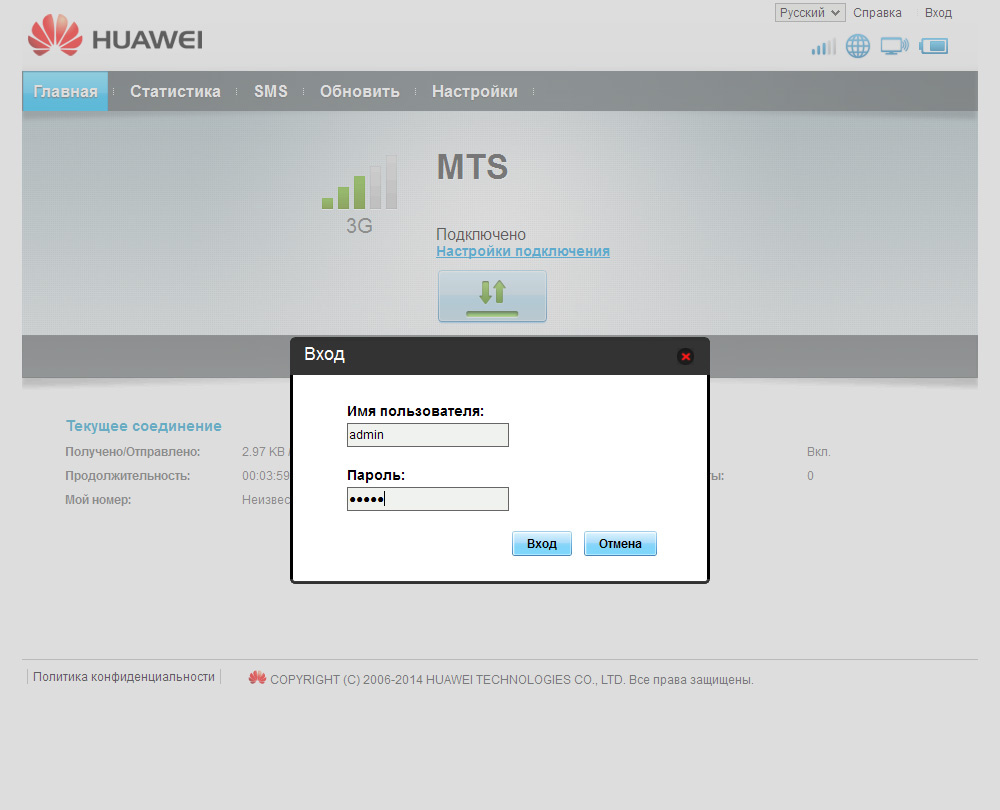
Task: Click the Справка link at top
Action: point(878,13)
